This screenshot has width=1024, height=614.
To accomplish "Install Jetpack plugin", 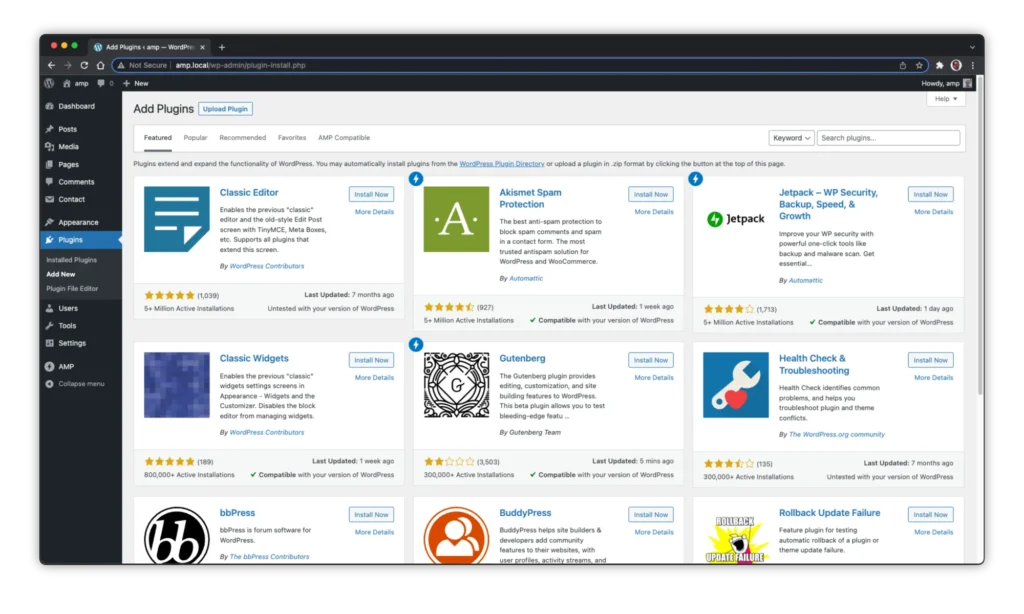I will point(930,195).
